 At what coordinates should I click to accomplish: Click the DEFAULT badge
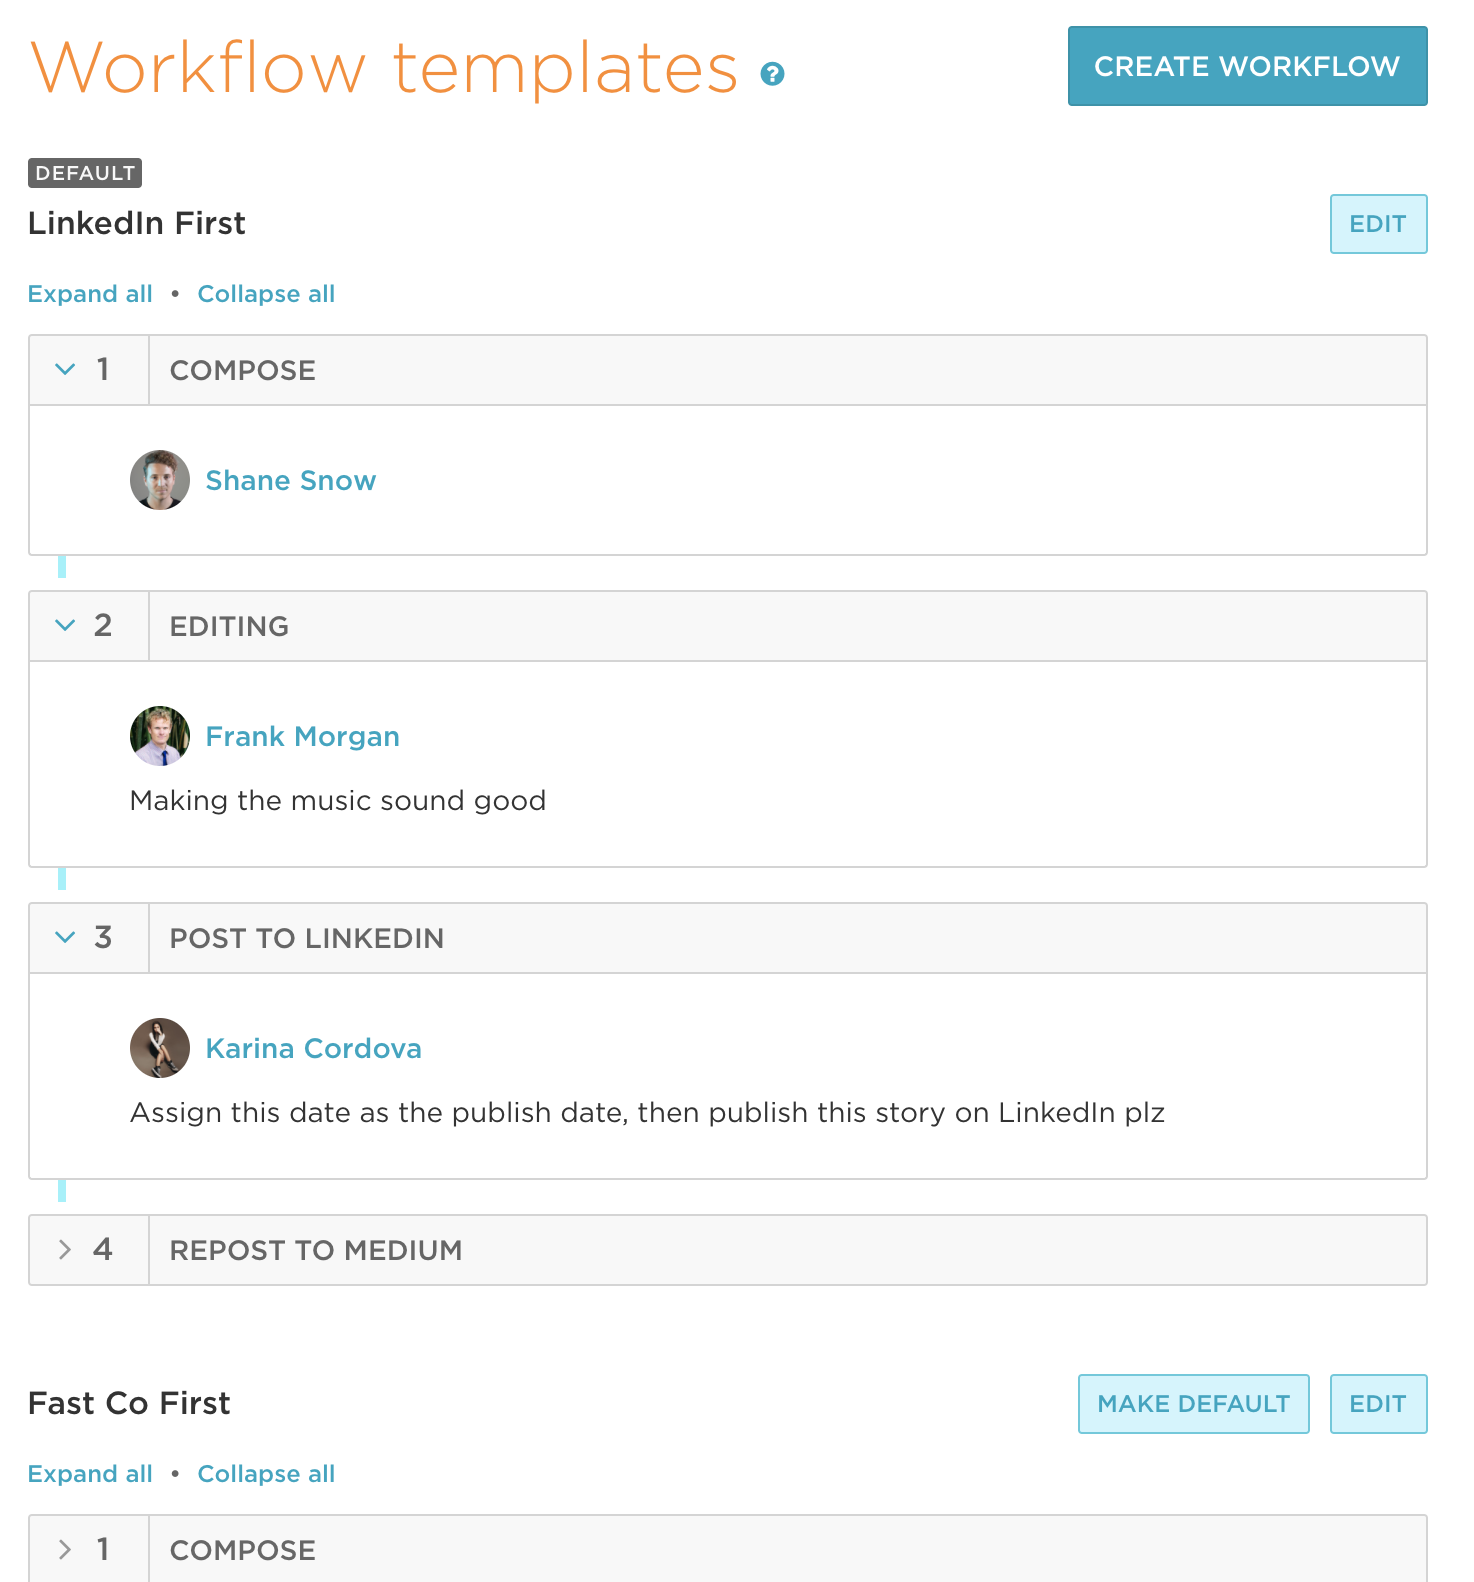coord(84,172)
